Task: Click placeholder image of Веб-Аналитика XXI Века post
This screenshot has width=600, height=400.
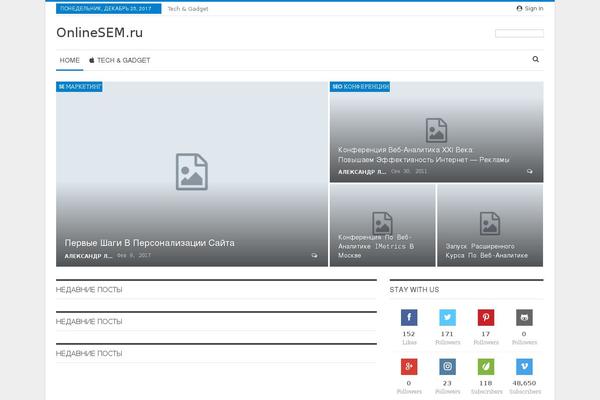Action: click(x=436, y=130)
